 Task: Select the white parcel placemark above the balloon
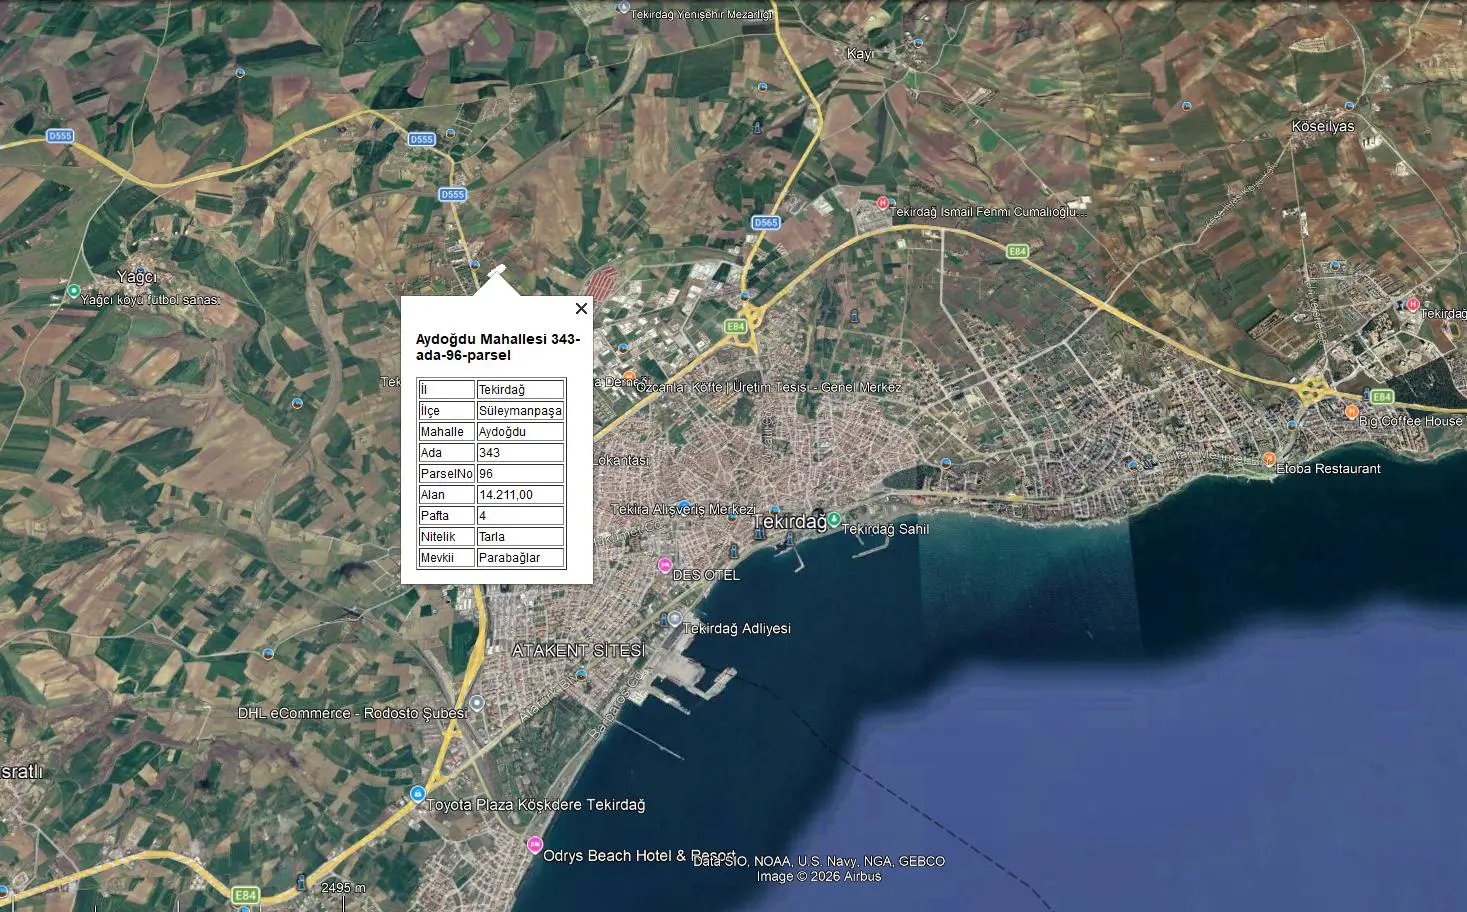click(496, 269)
